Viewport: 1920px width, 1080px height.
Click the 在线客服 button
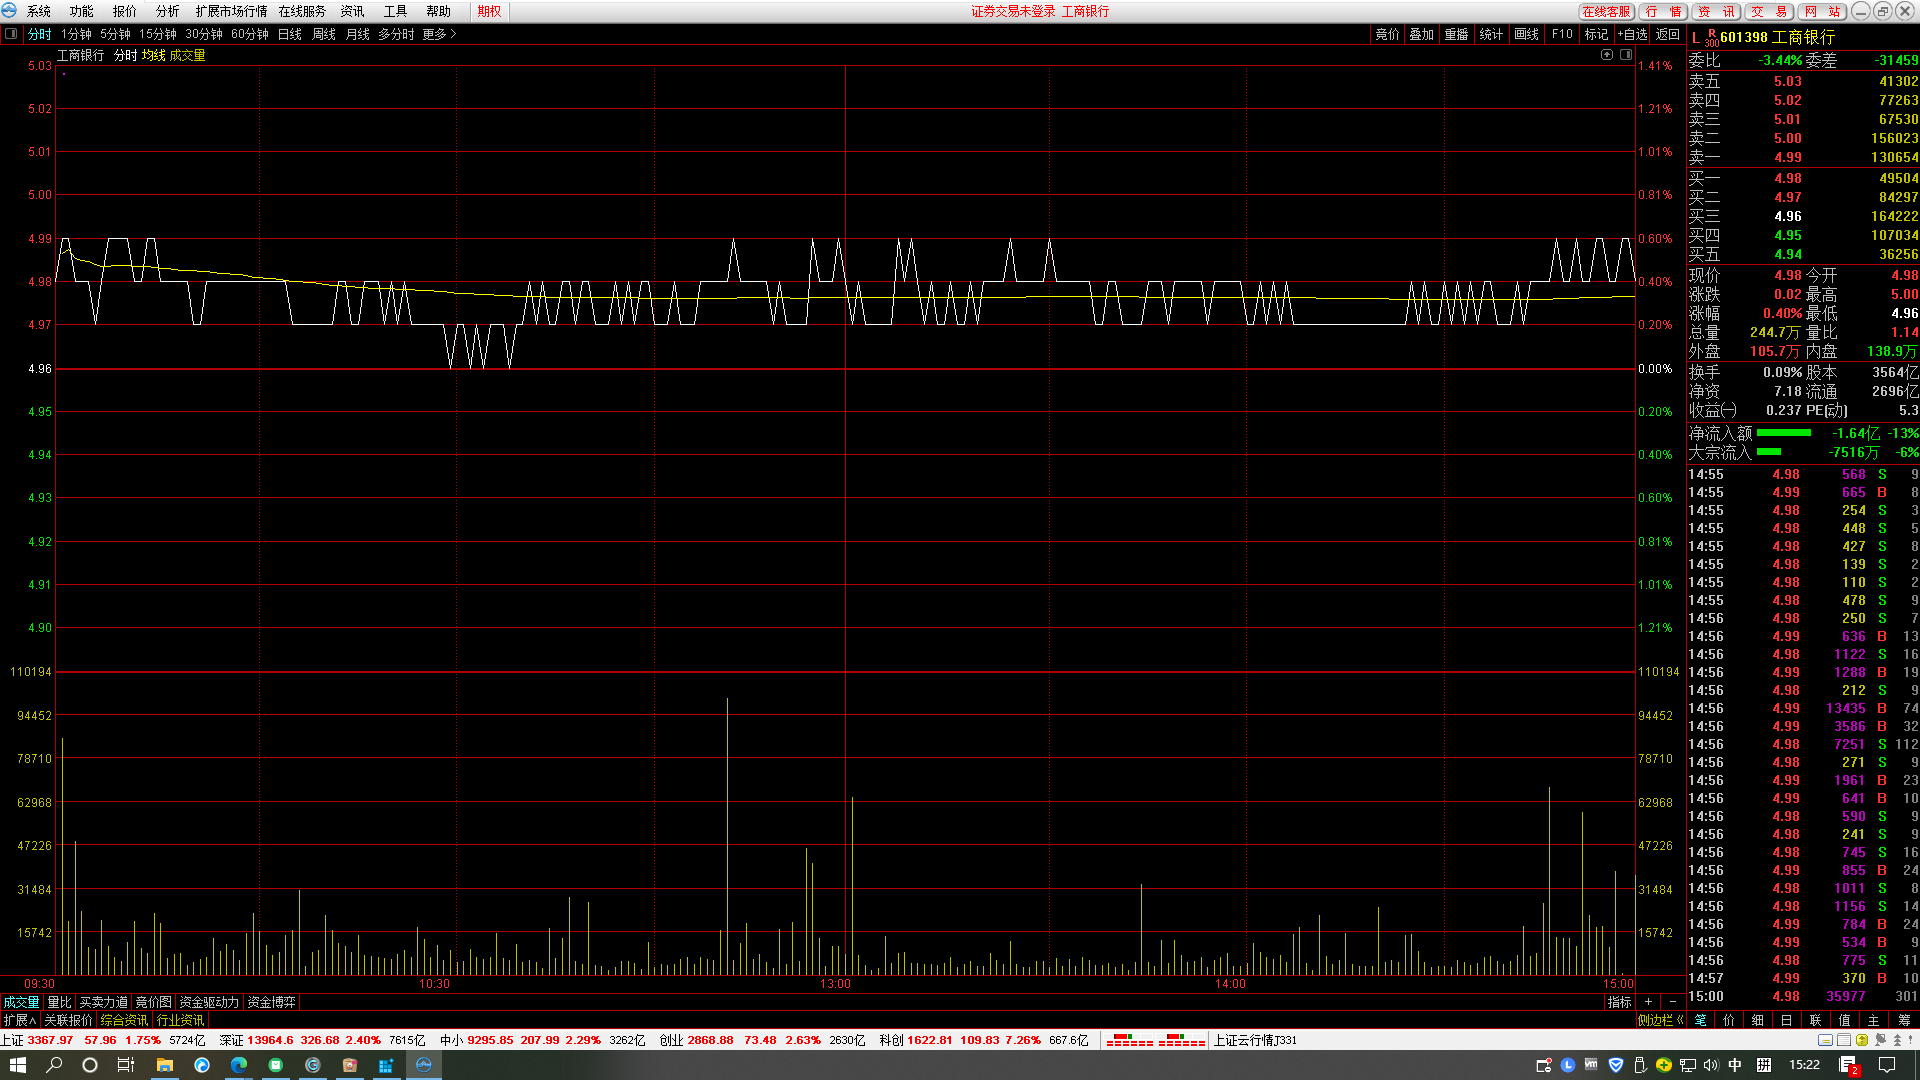[x=1605, y=11]
